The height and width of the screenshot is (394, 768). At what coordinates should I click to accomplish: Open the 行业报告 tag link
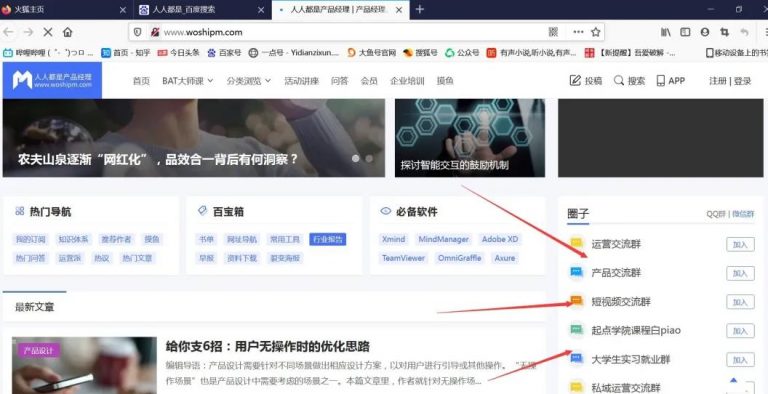pos(328,239)
